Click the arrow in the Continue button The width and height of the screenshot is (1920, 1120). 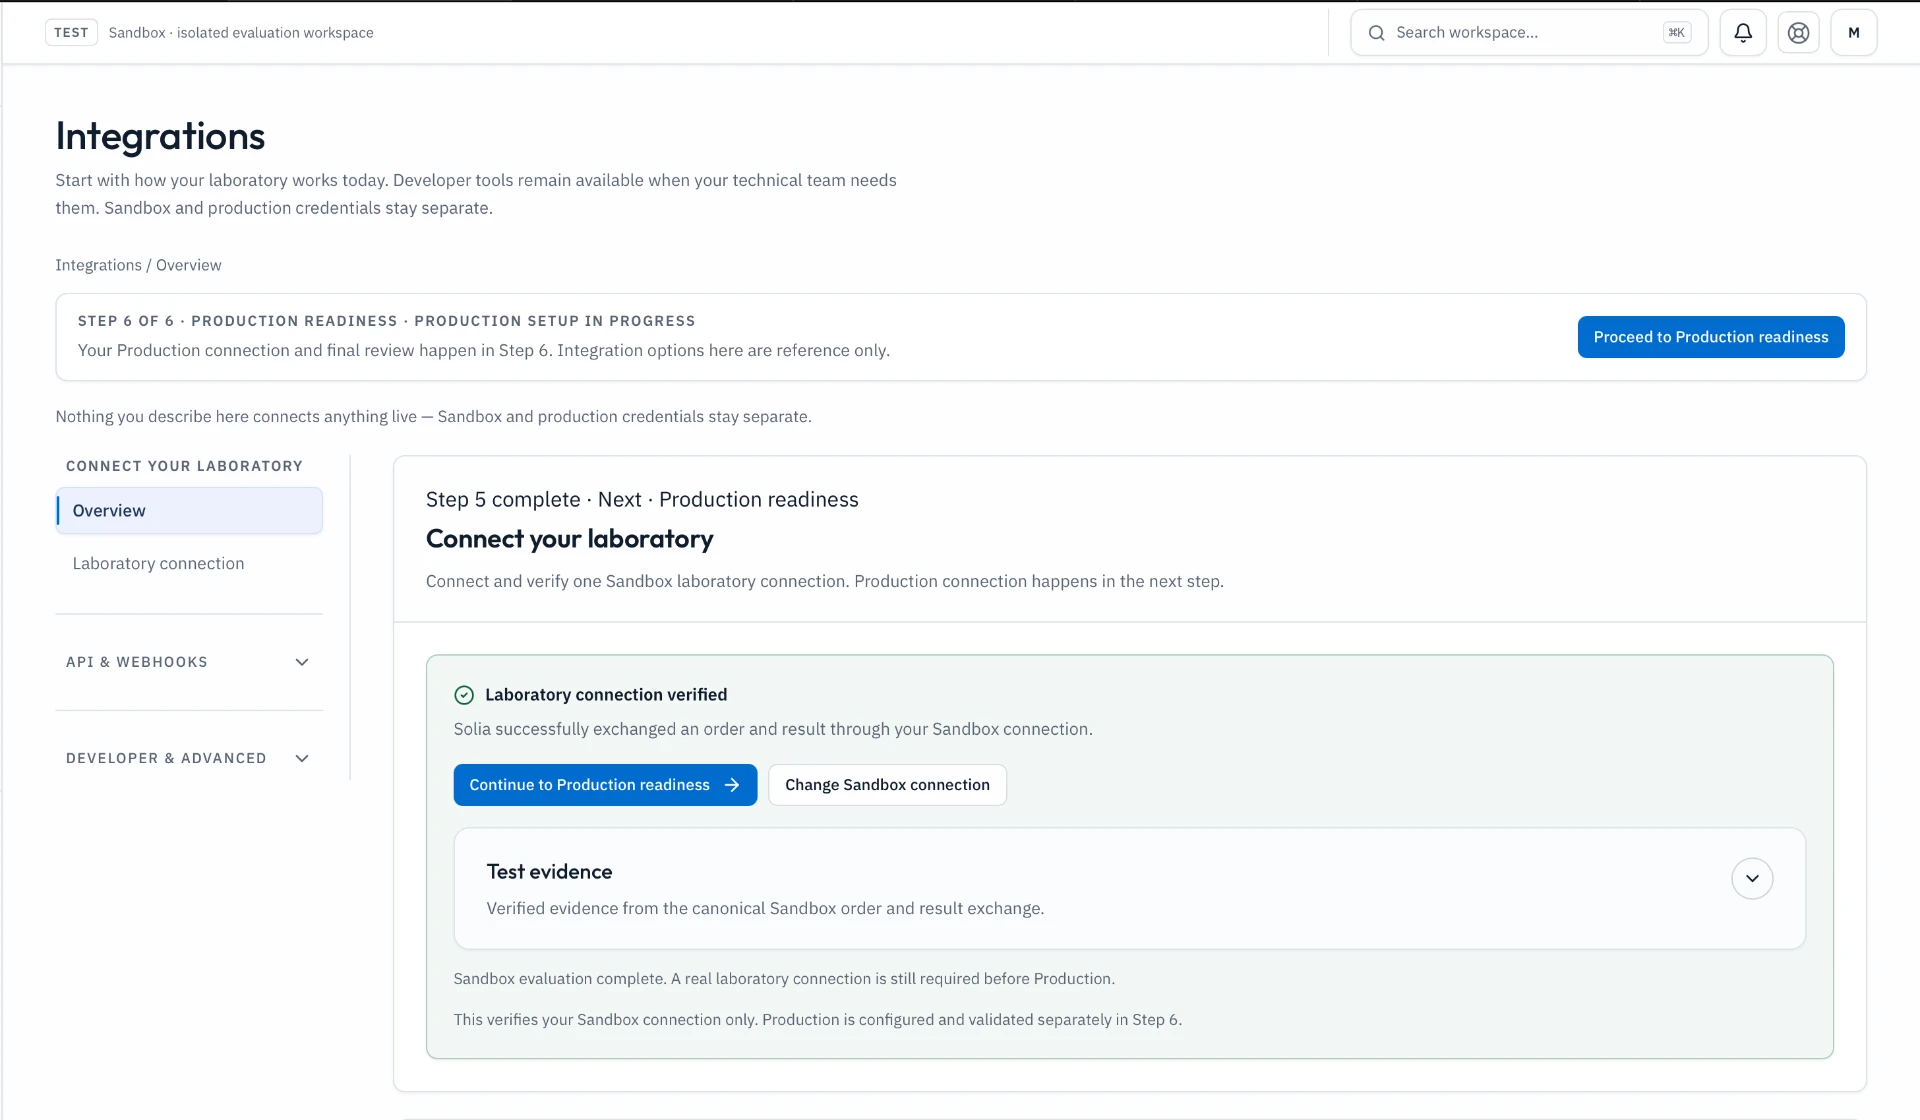click(732, 785)
